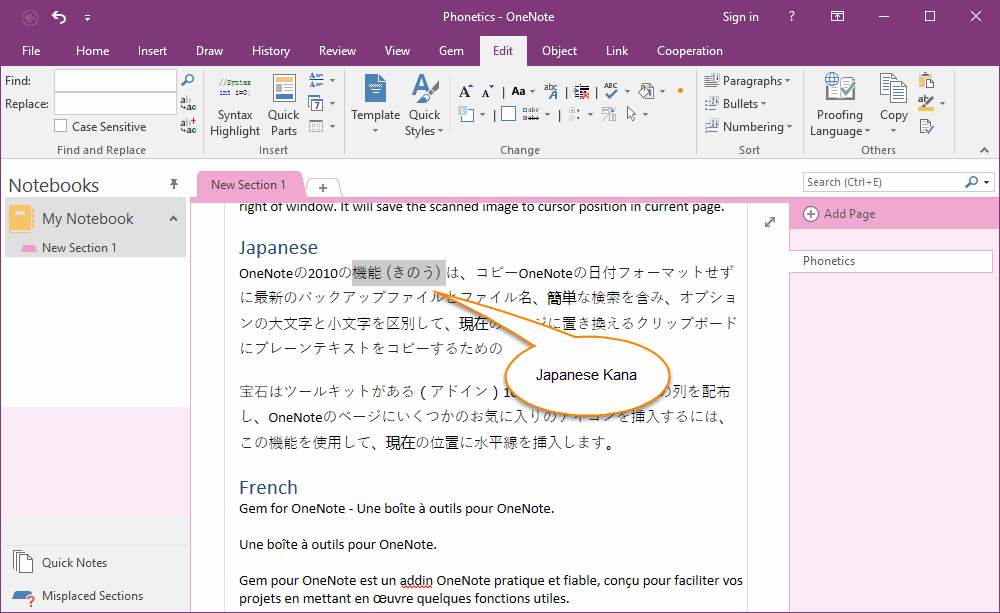
Task: Collapse the ribbon with up chevron
Action: point(984,150)
